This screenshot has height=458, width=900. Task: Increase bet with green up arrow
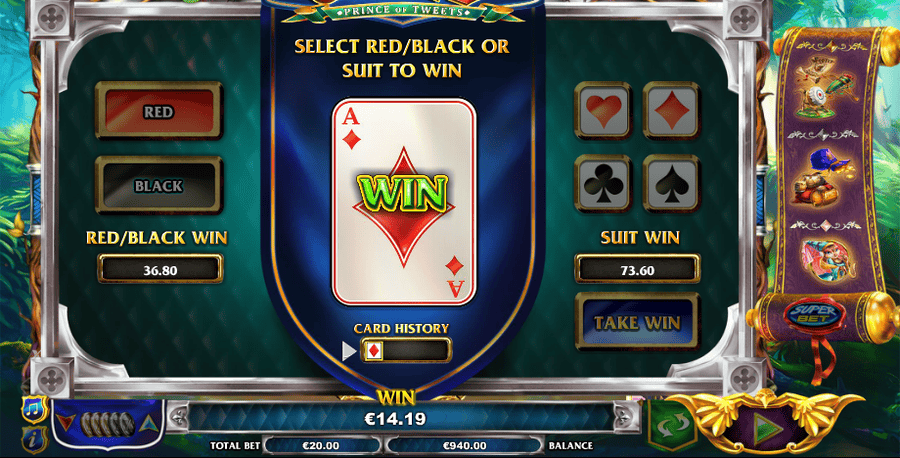click(x=149, y=424)
